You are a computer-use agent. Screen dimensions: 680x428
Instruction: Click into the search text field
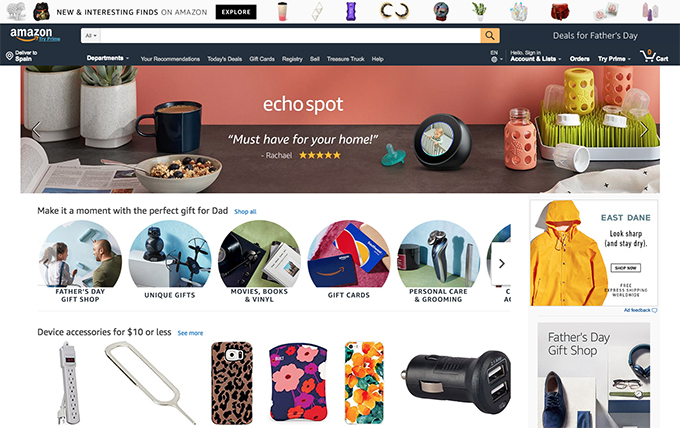point(290,36)
